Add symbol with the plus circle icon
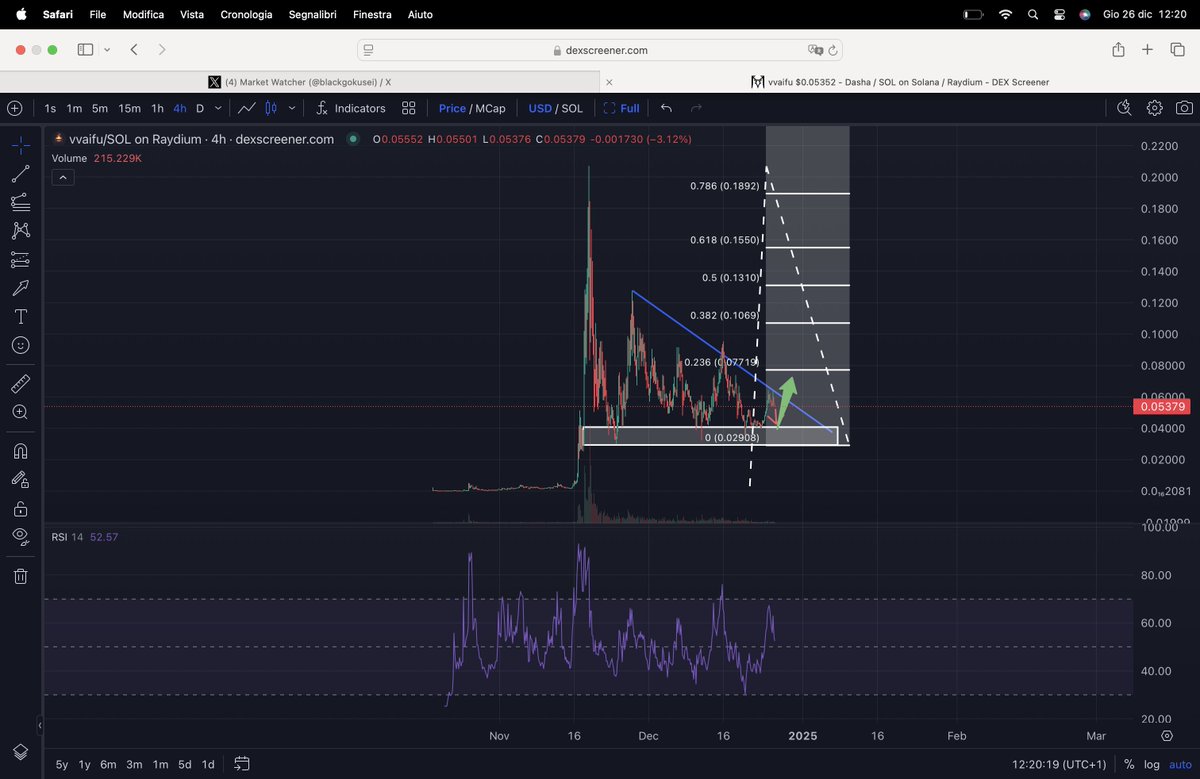Viewport: 1200px width, 779px height. 14,108
